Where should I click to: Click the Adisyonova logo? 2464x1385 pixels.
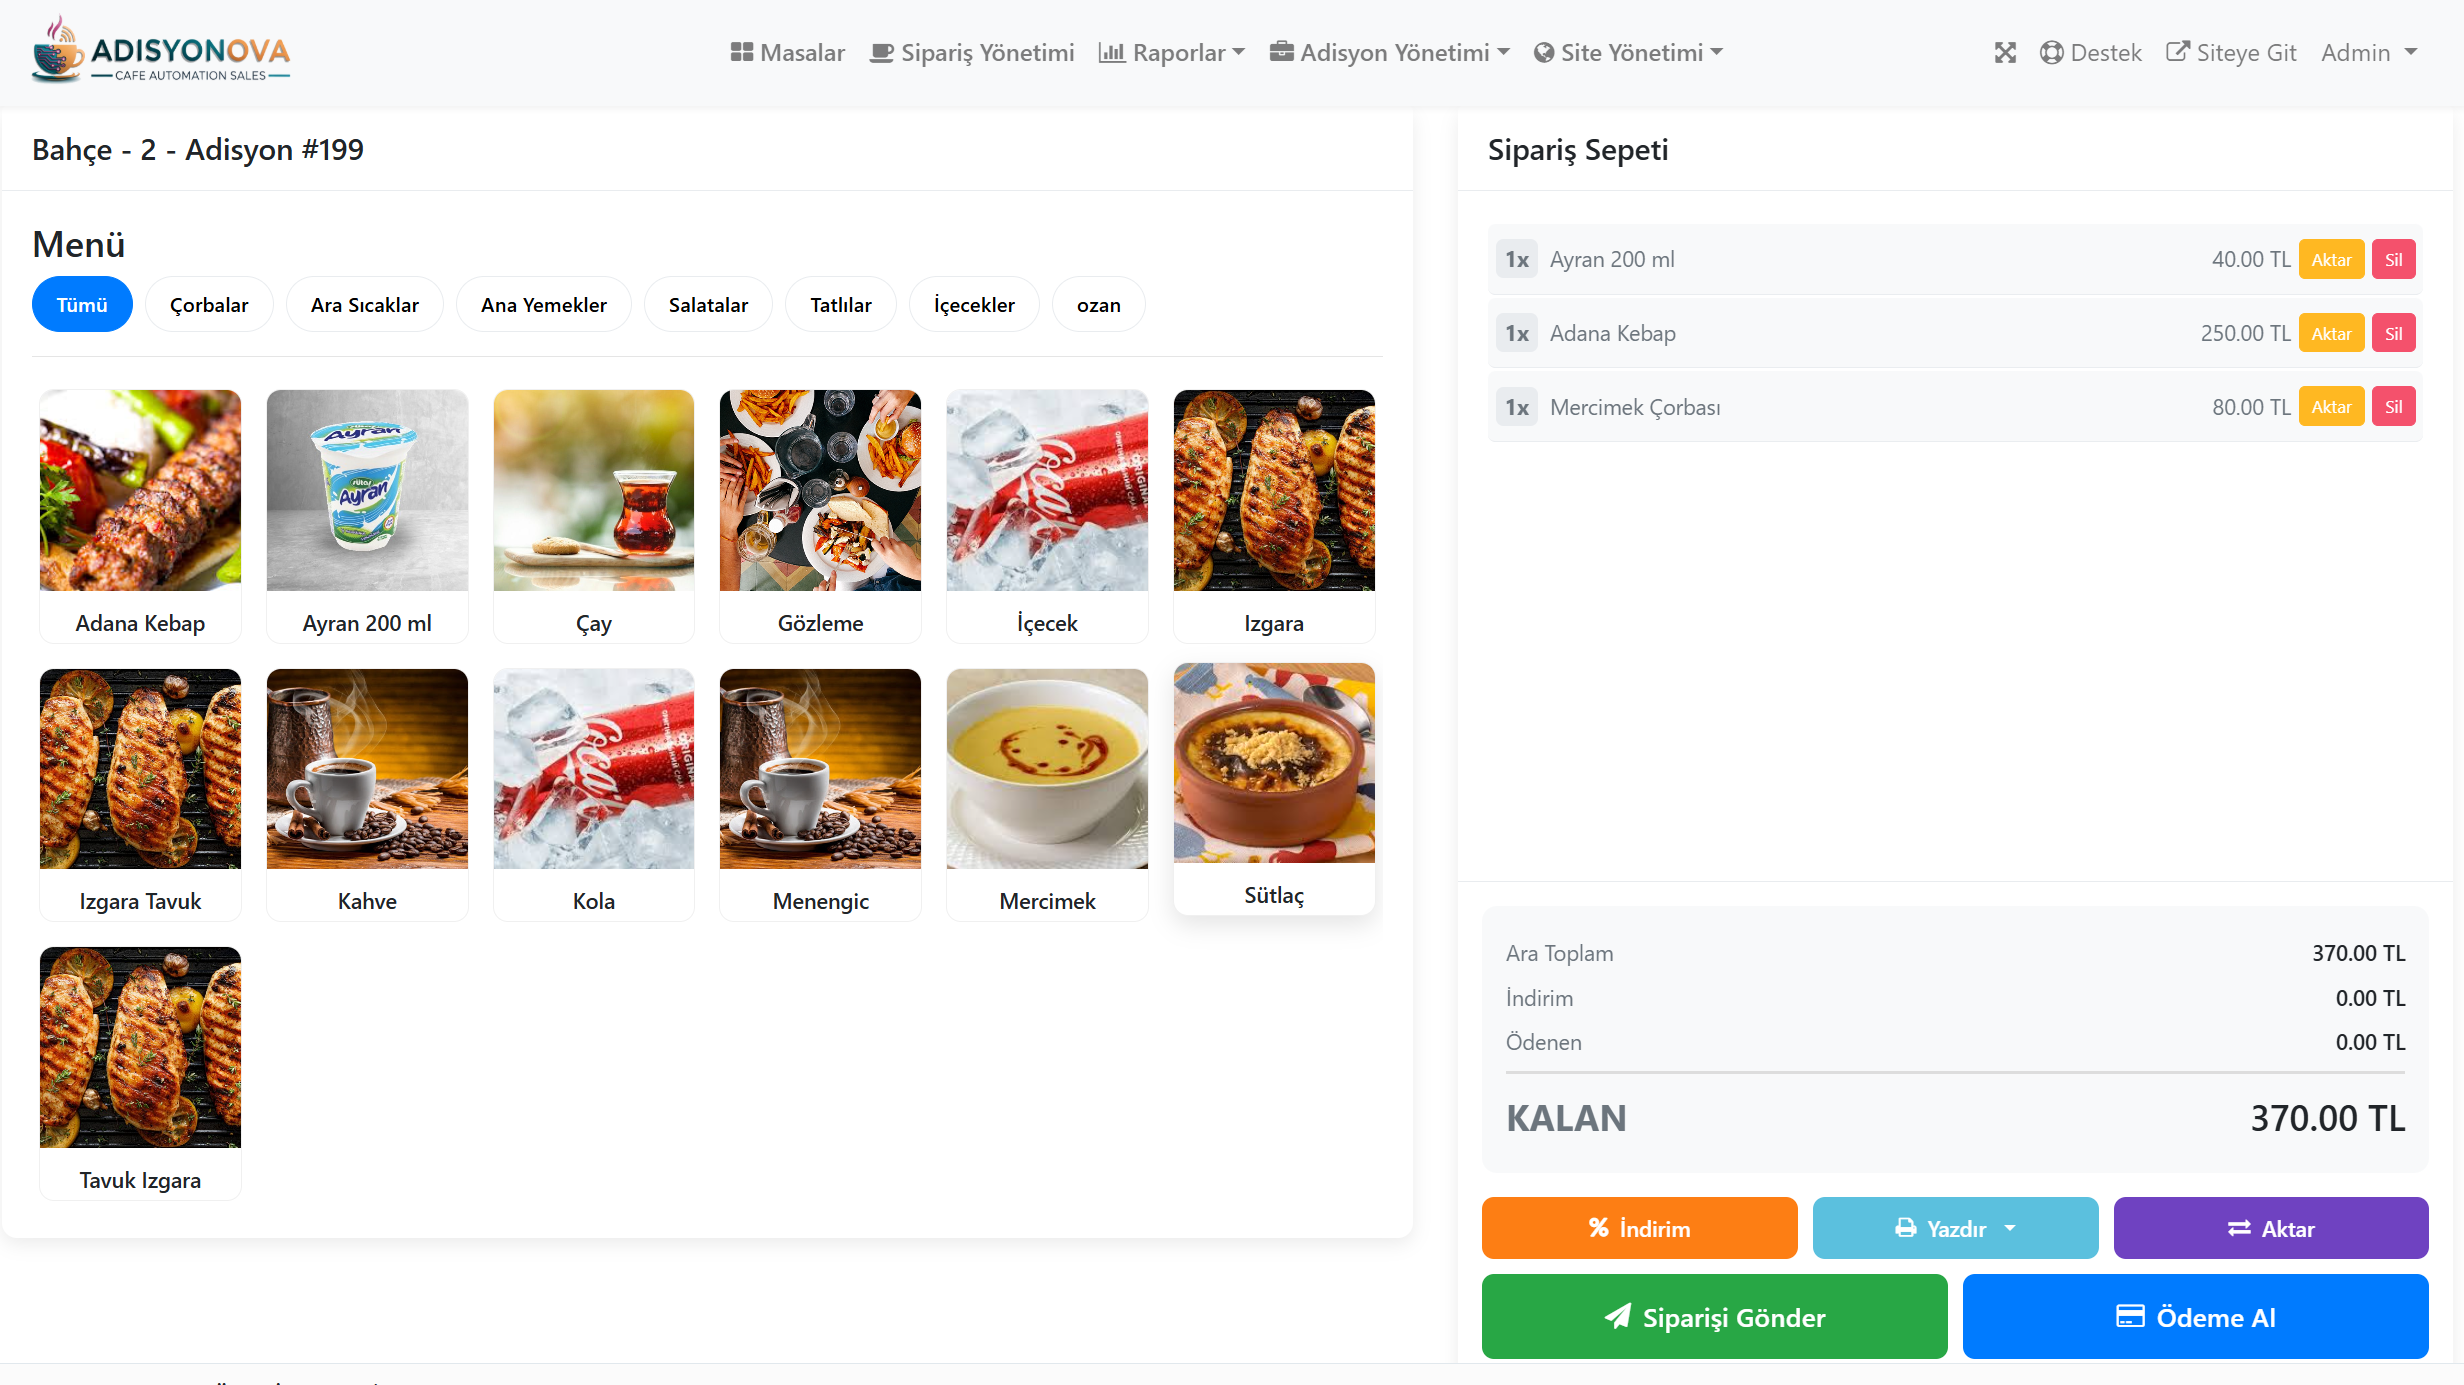(161, 50)
